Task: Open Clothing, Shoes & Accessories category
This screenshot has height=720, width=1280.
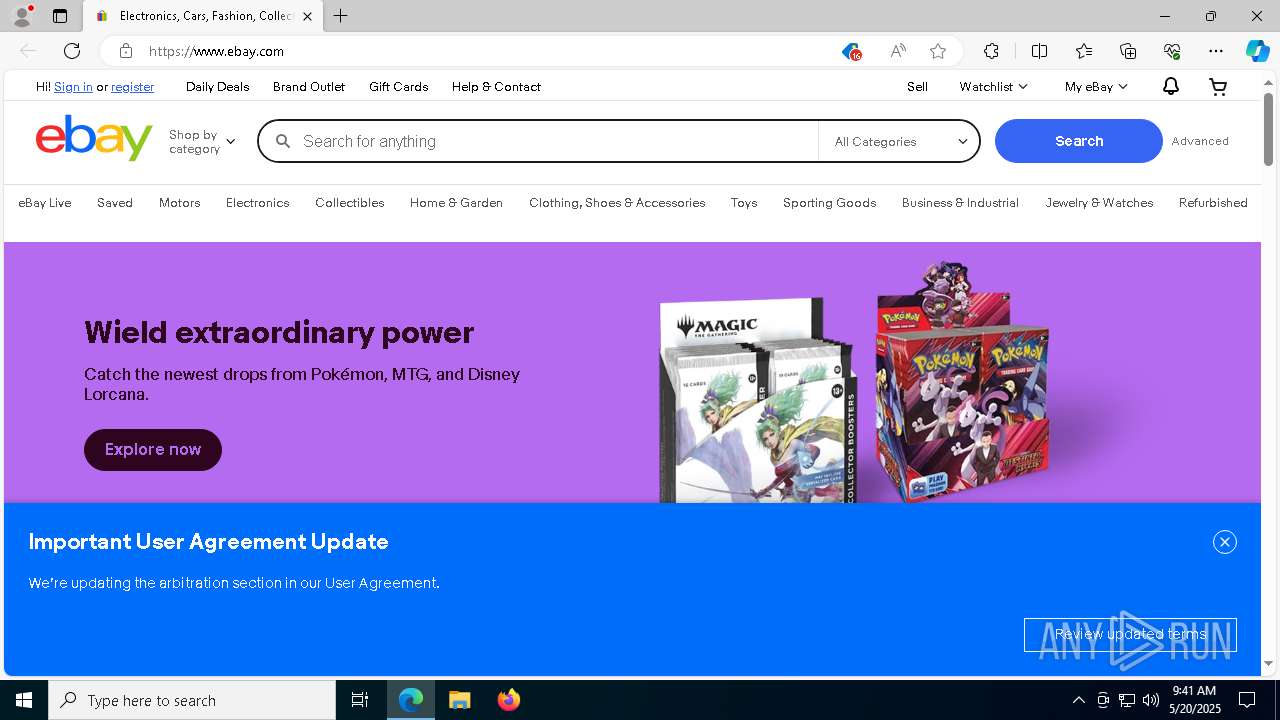Action: [x=617, y=203]
